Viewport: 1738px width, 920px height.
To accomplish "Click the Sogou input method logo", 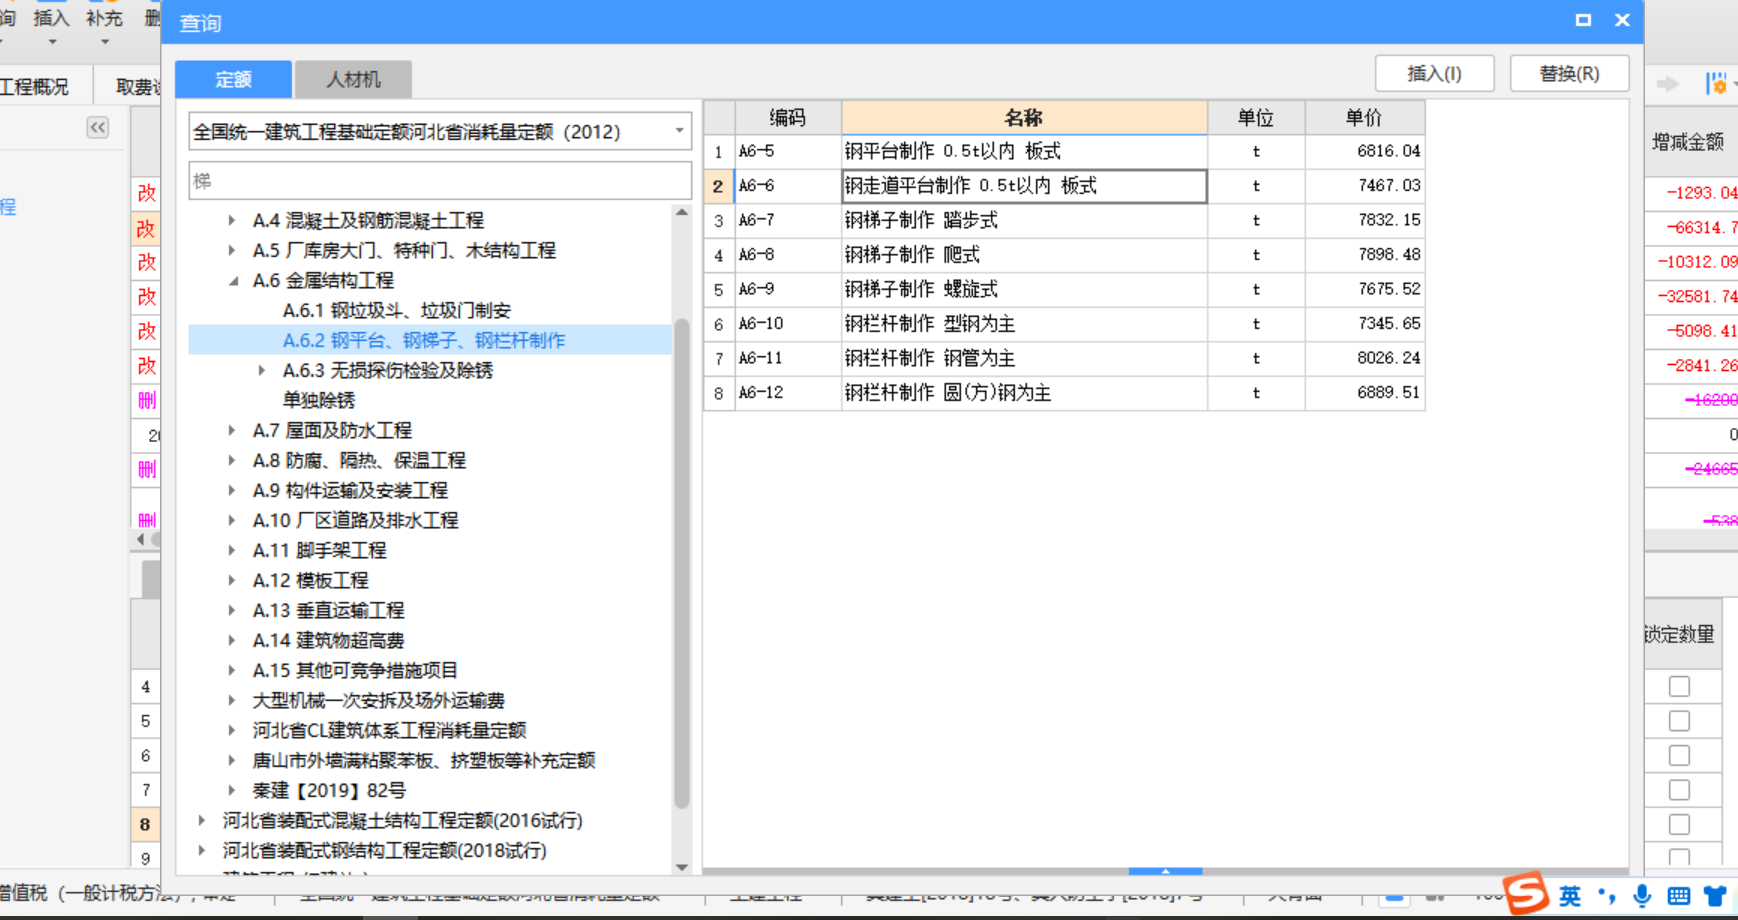I will (1526, 893).
